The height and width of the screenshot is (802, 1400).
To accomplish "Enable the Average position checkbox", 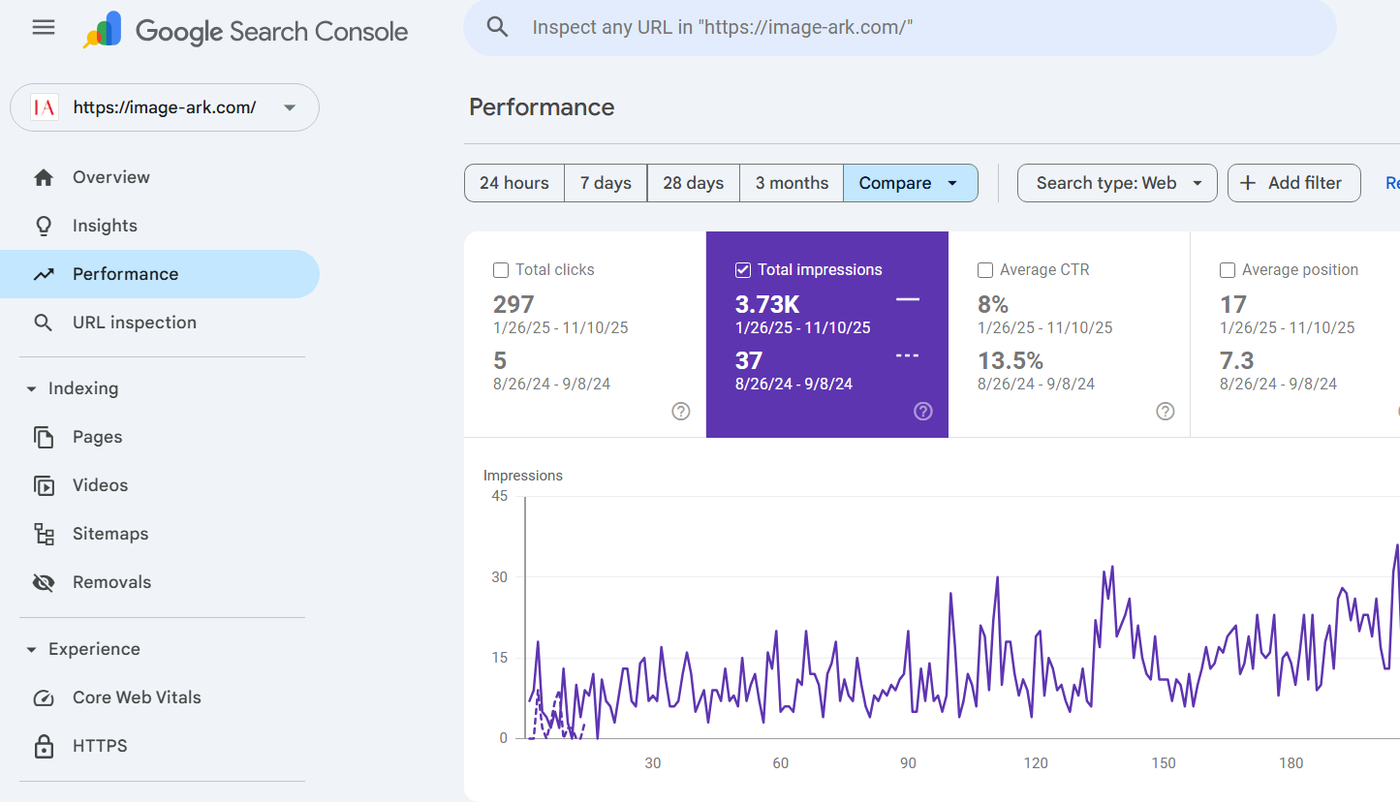I will [1227, 270].
